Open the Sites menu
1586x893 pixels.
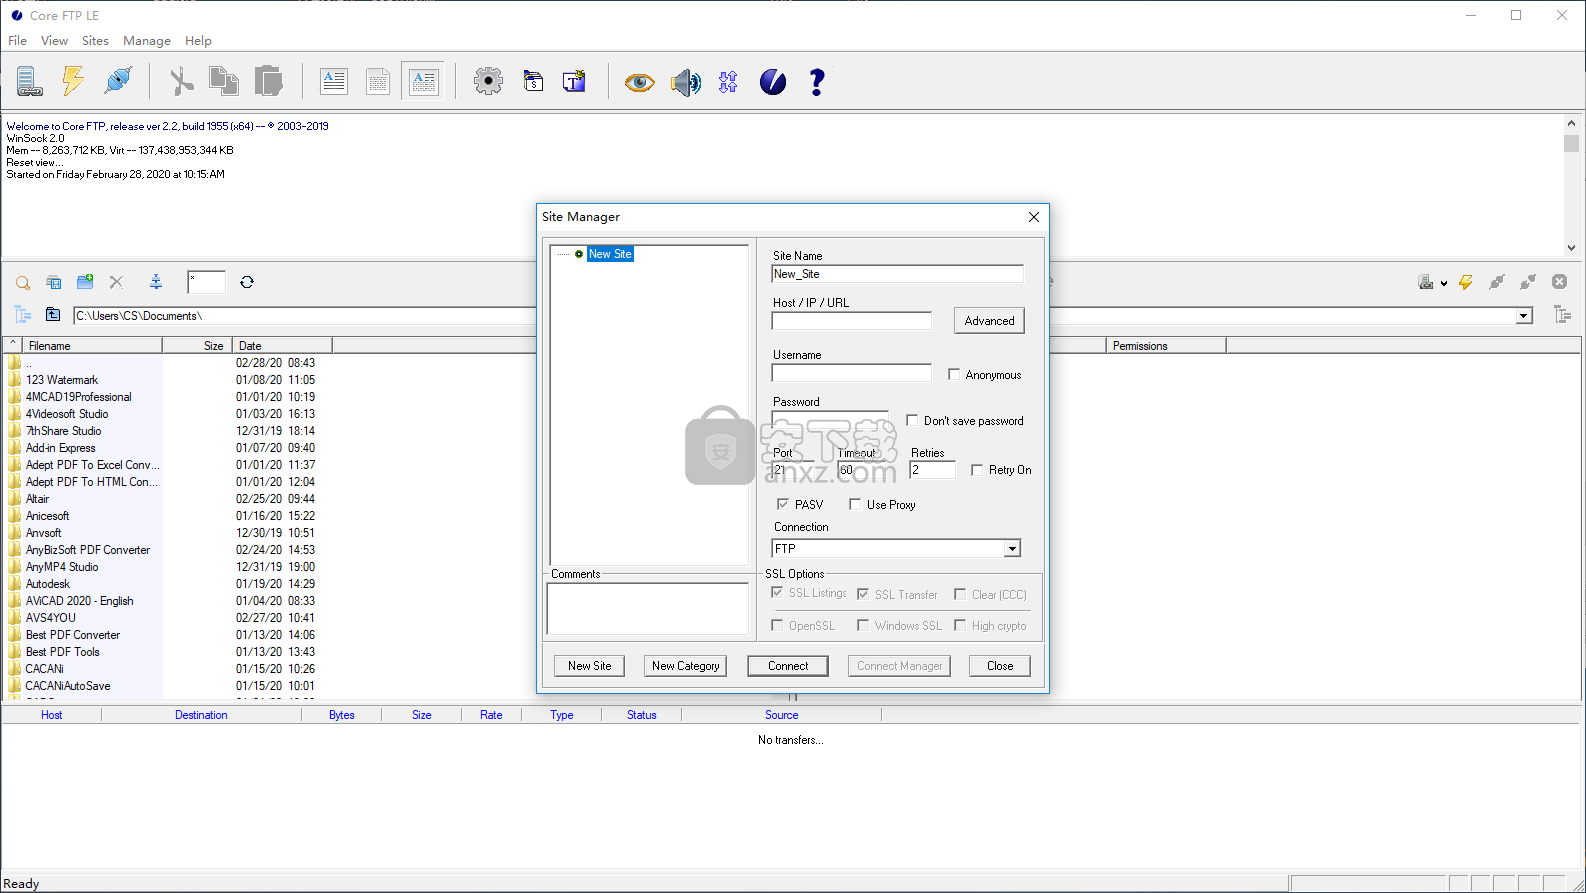click(95, 41)
